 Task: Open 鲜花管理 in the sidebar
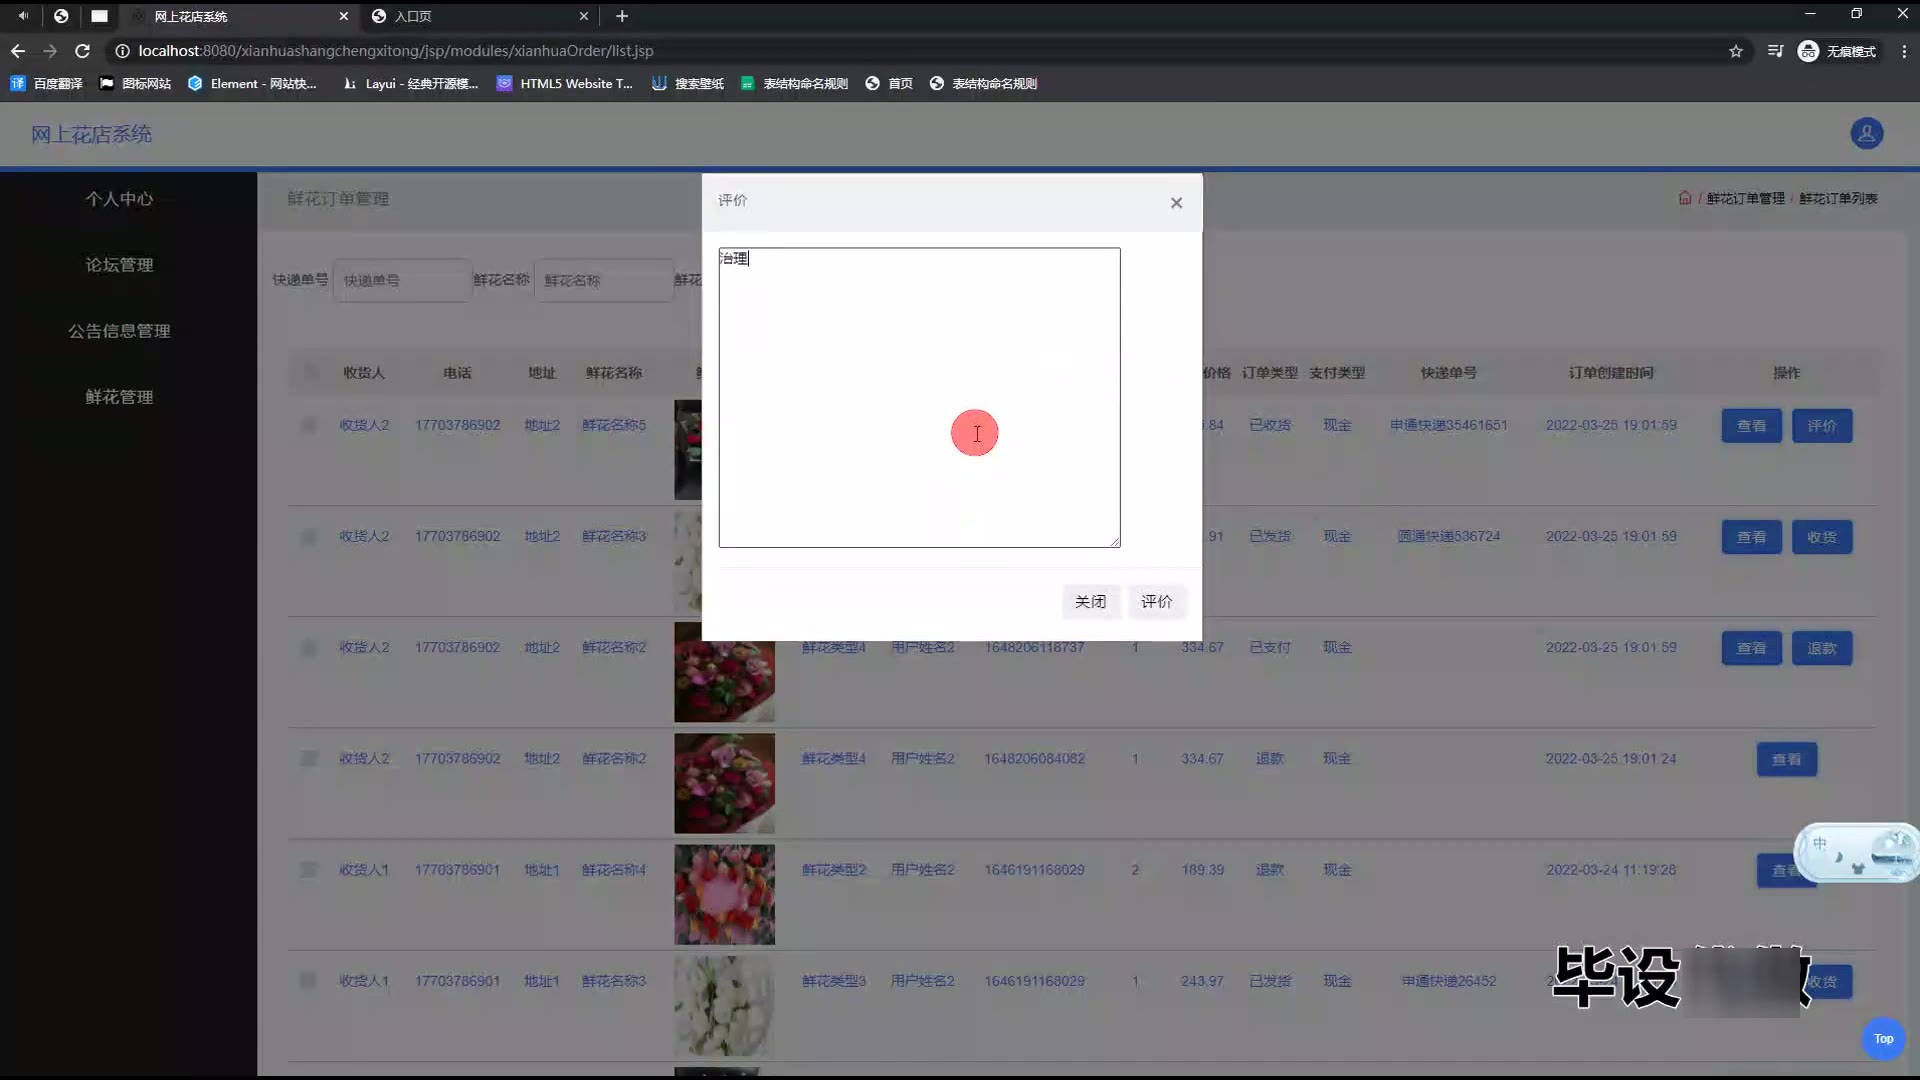[x=119, y=397]
